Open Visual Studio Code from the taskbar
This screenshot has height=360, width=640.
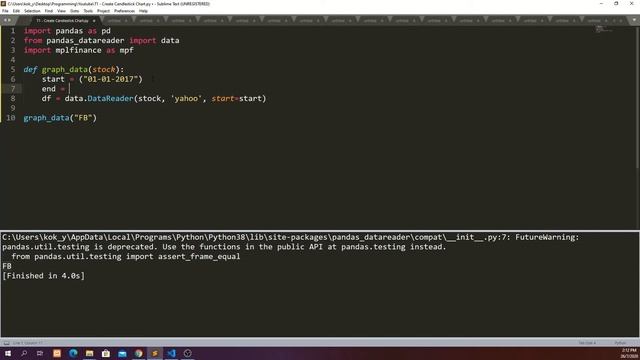point(171,353)
